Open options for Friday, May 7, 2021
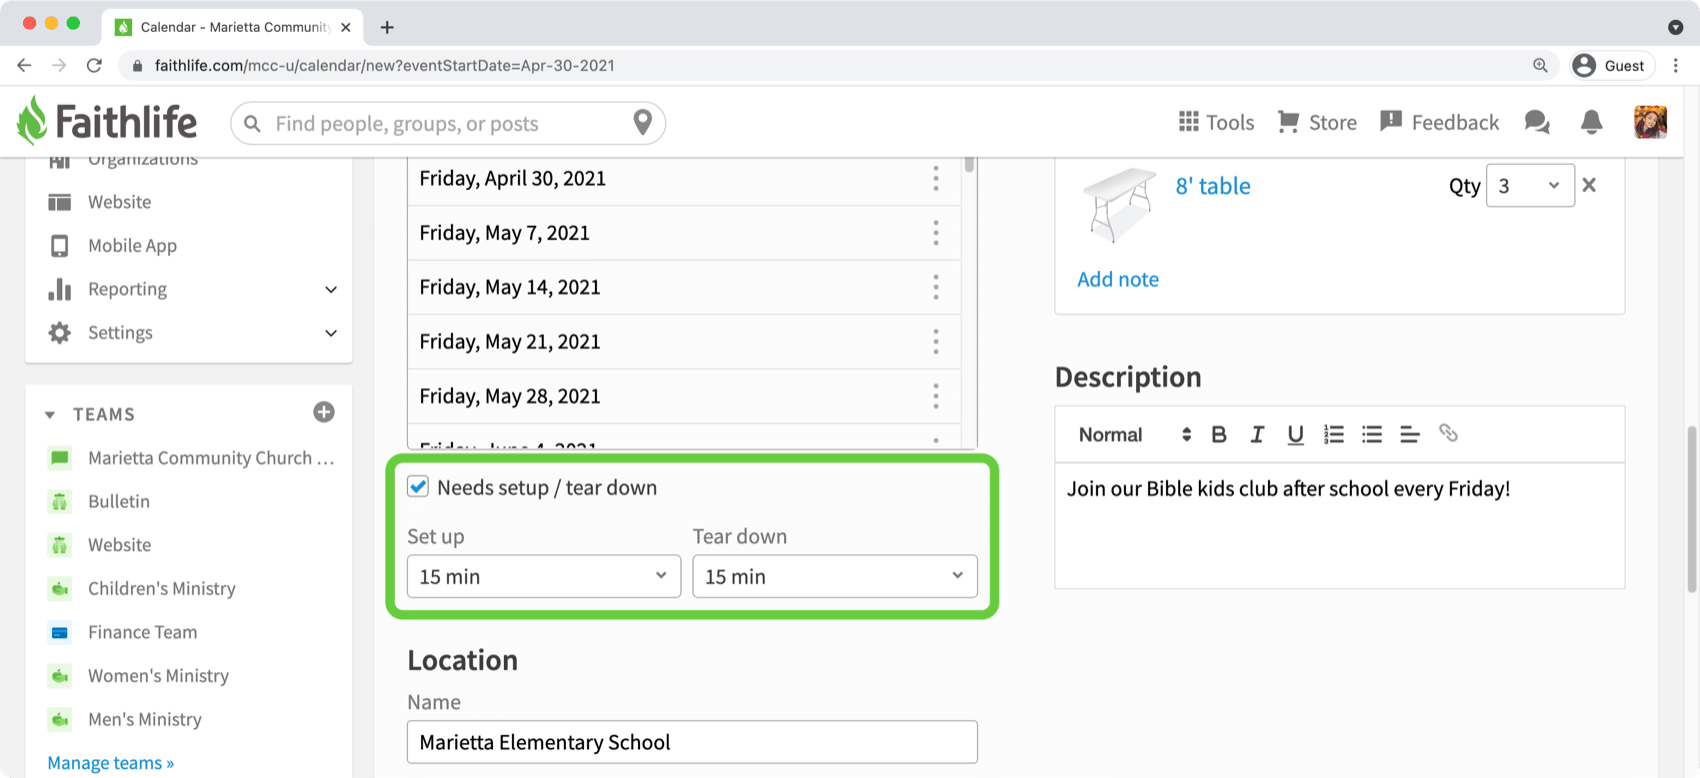 pyautogui.click(x=936, y=233)
